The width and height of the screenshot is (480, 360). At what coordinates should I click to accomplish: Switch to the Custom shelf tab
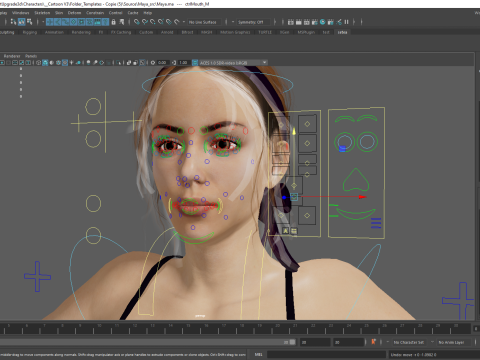tap(146, 32)
